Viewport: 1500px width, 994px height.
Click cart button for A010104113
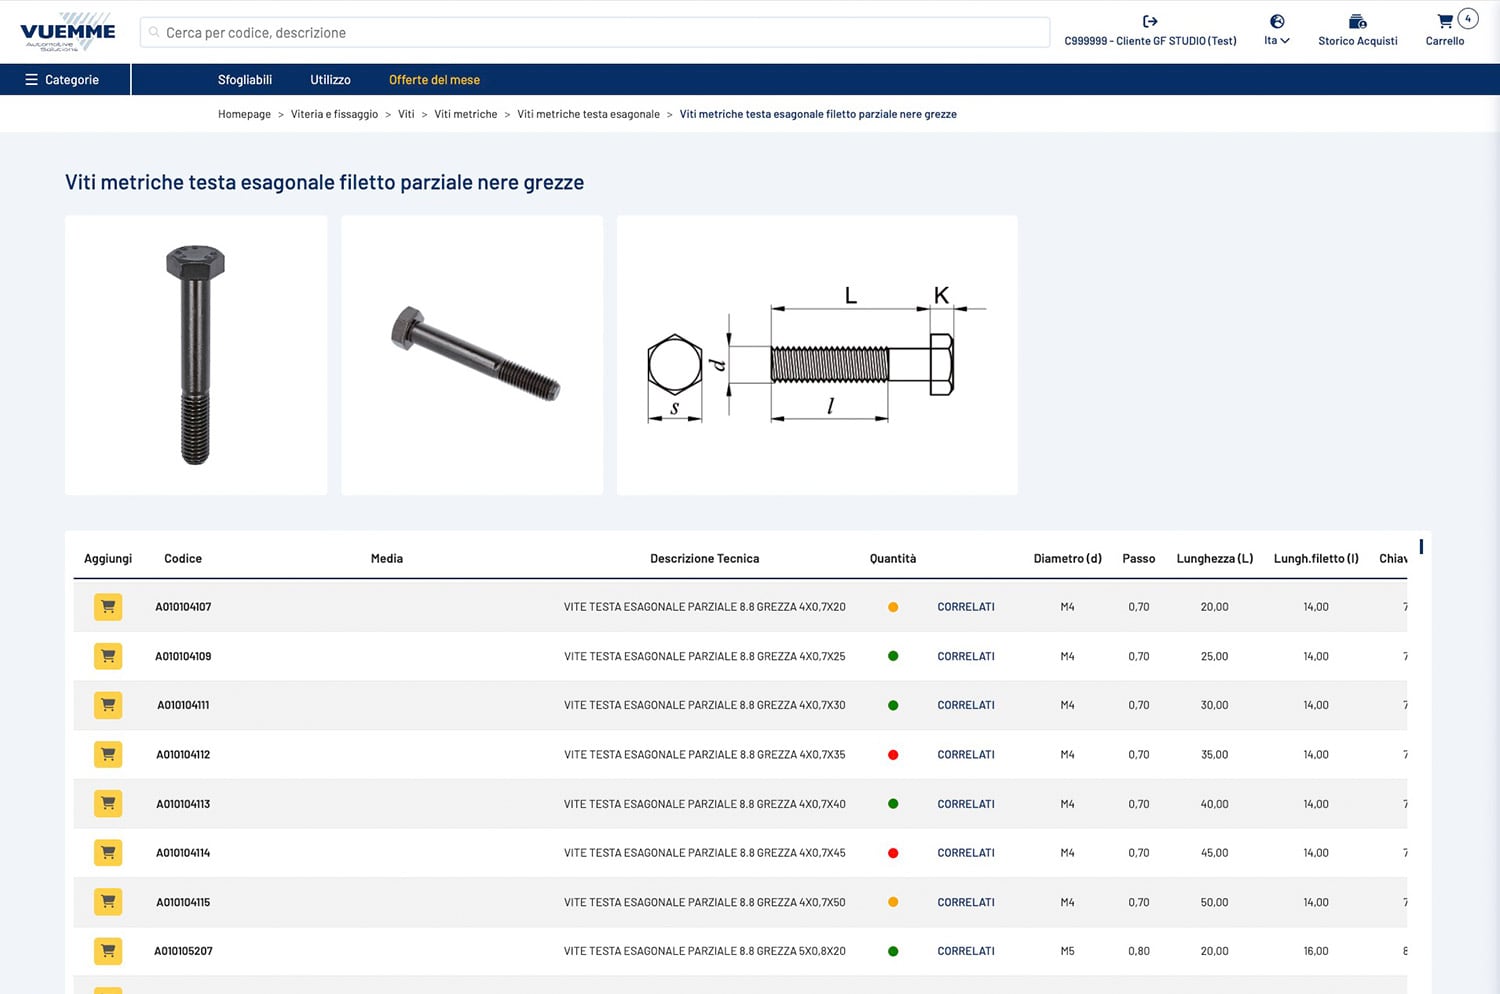point(108,803)
